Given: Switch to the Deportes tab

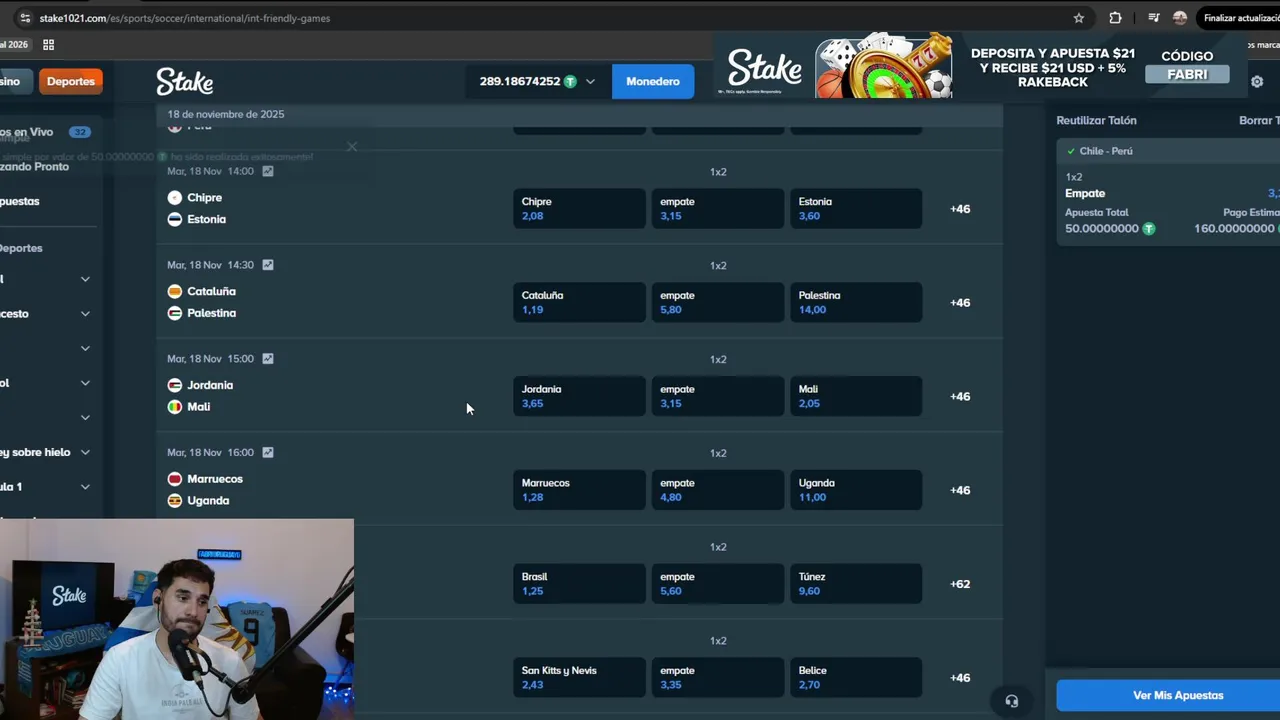Looking at the screenshot, I should click(x=71, y=82).
